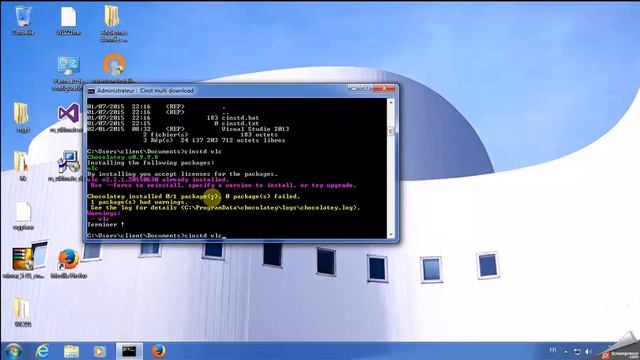Launch Firefox from the taskbar
Screen dimensions: 640x360
pos(158,351)
